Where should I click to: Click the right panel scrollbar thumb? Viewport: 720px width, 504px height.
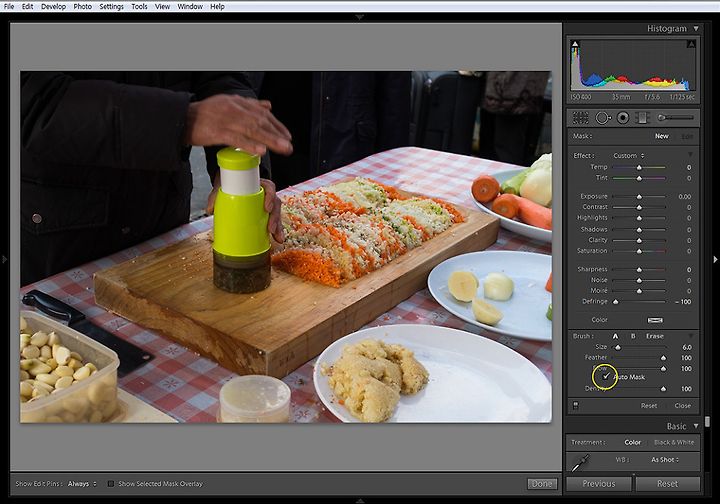(708, 421)
